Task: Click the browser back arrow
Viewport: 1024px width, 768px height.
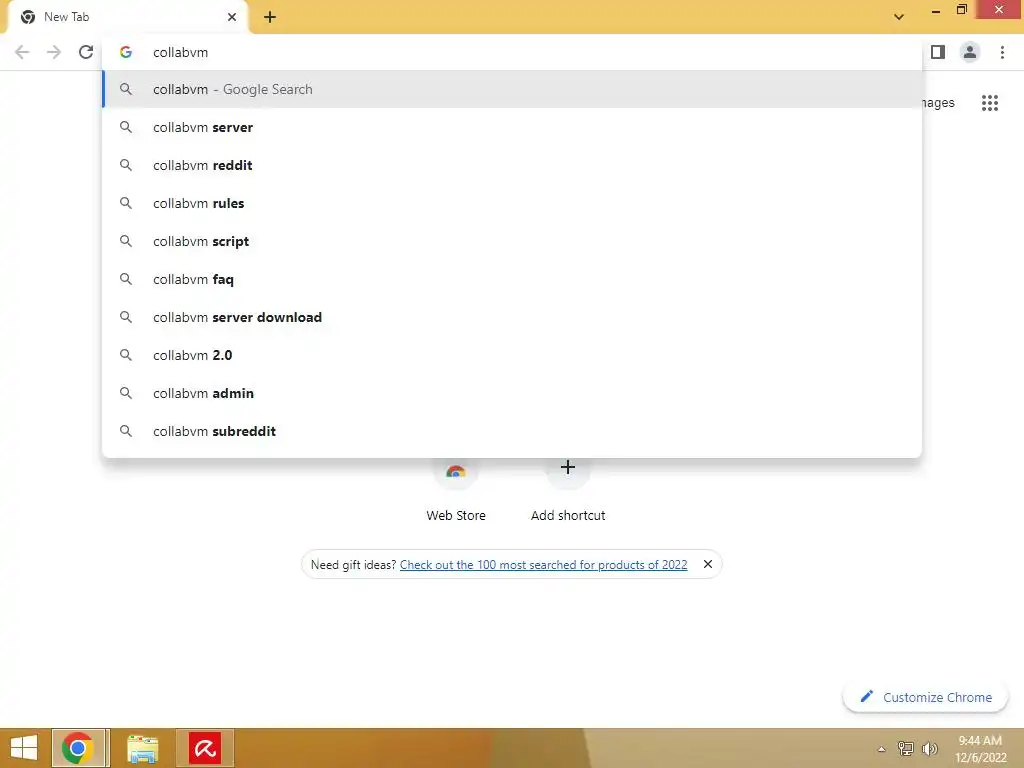Action: [x=22, y=52]
